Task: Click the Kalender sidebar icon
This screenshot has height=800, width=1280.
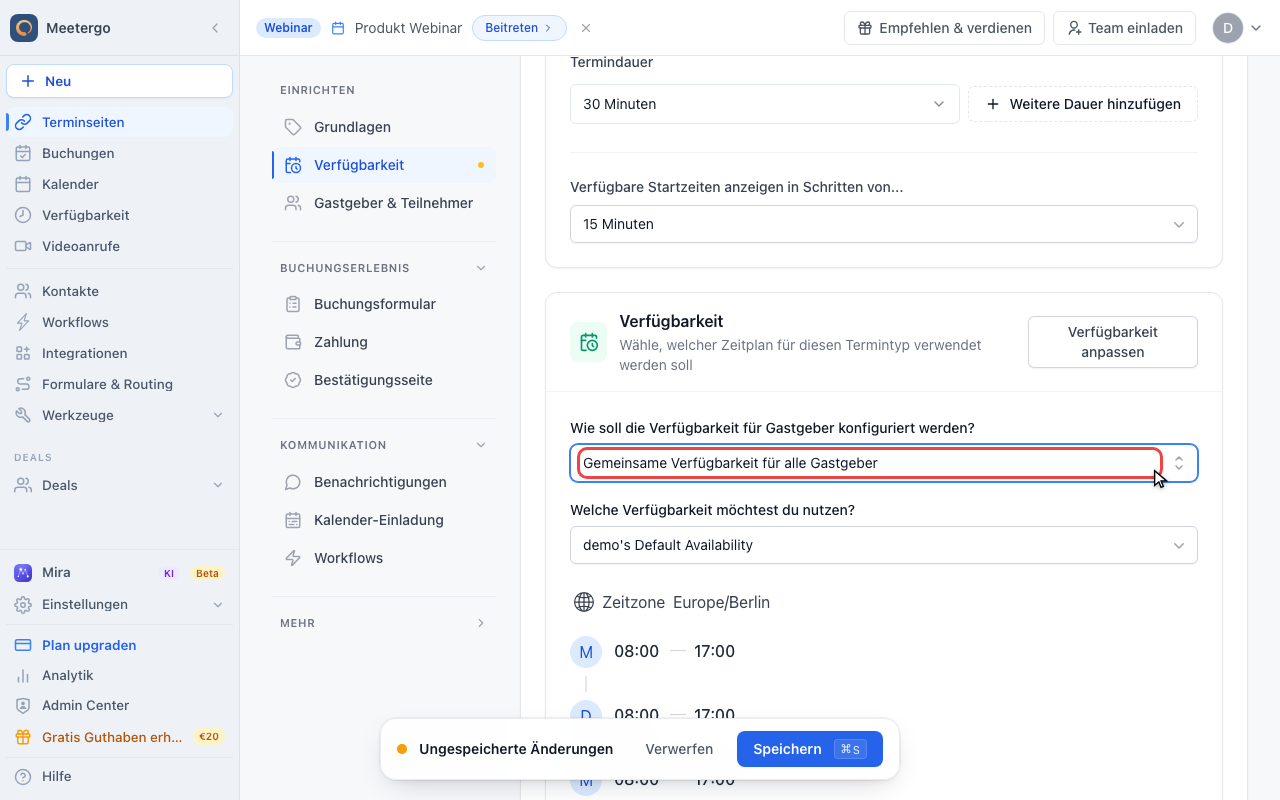Action: click(23, 184)
